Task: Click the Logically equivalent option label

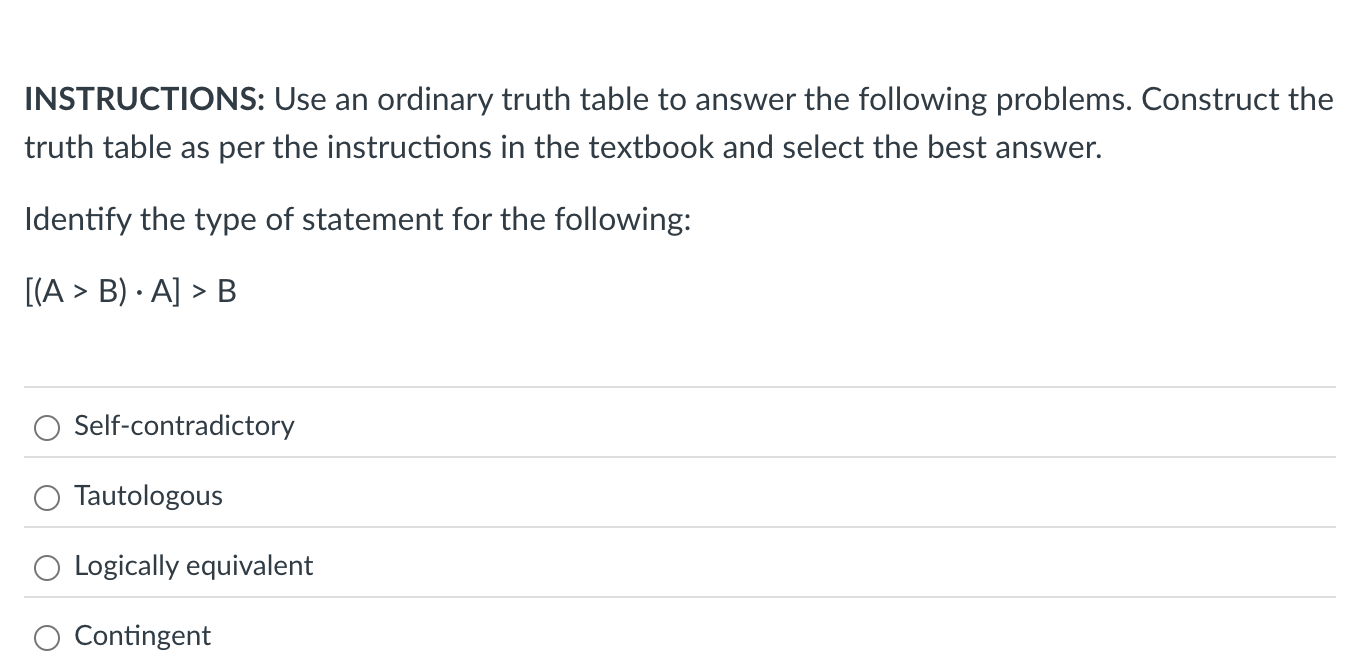Action: click(x=193, y=565)
